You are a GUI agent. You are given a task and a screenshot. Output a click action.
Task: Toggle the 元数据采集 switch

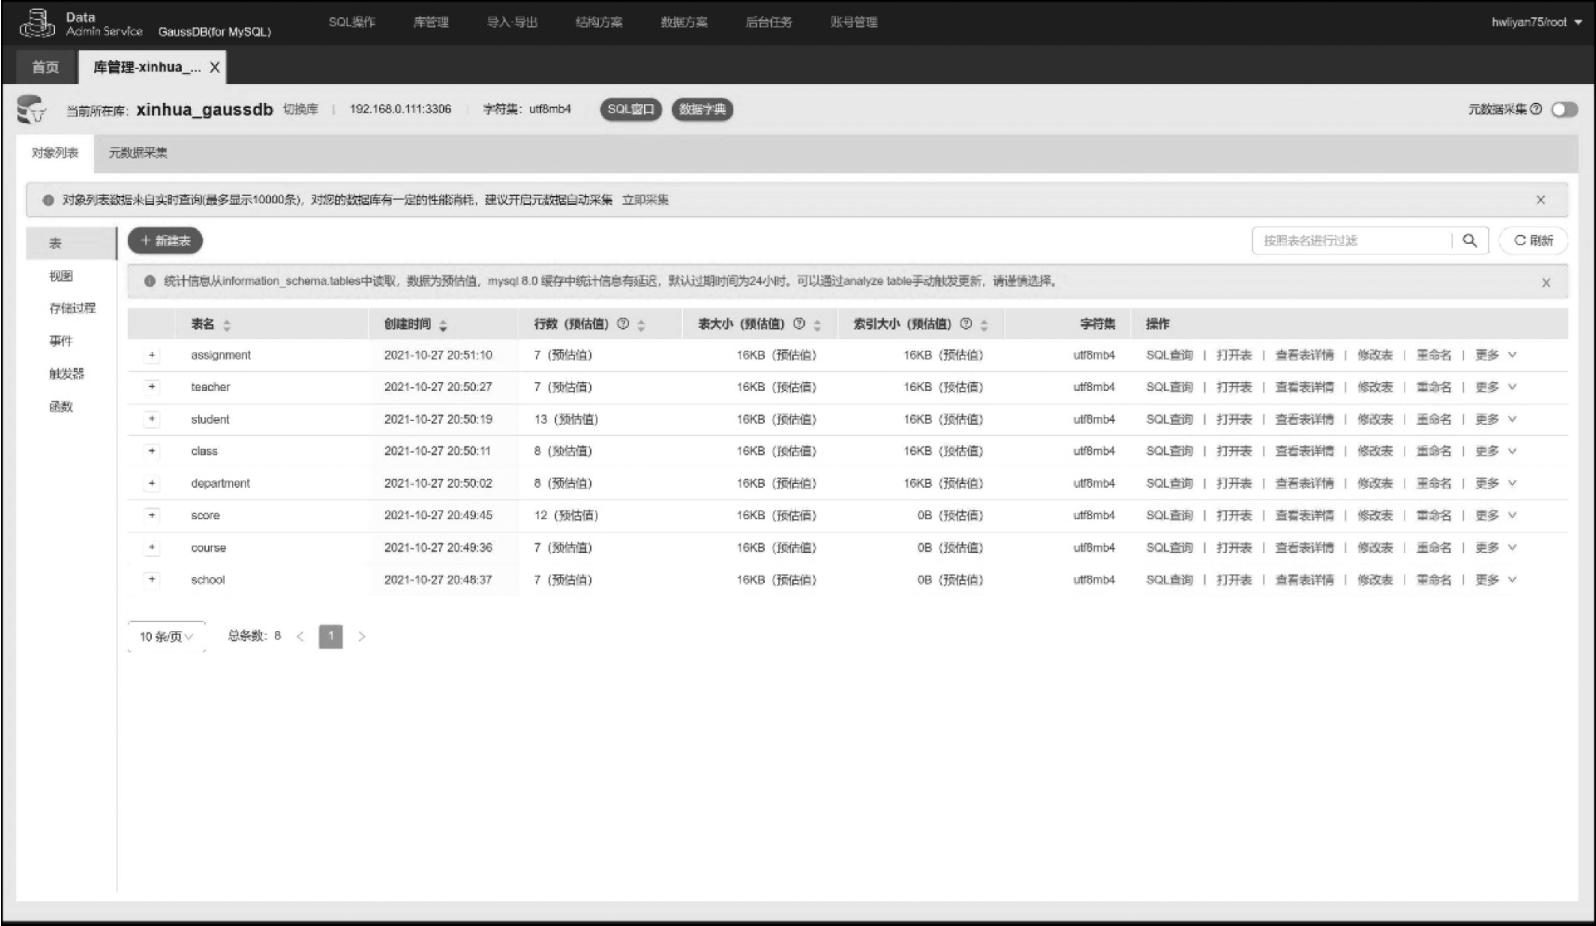click(x=1564, y=109)
